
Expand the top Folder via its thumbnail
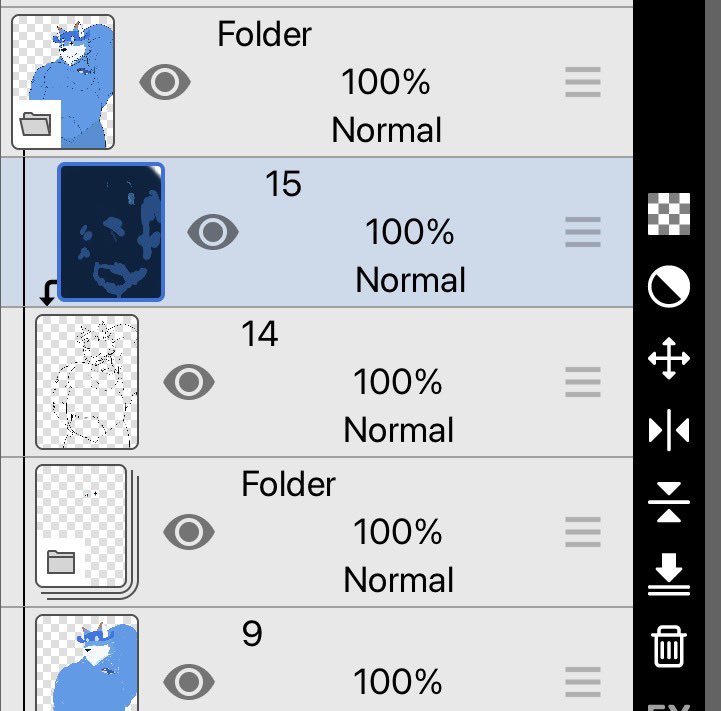pyautogui.click(x=63, y=82)
